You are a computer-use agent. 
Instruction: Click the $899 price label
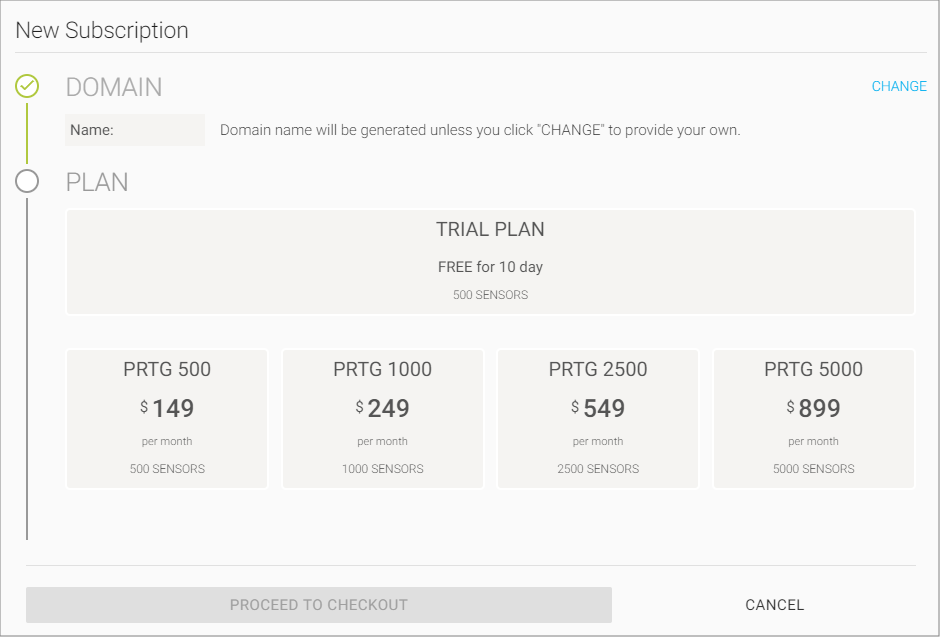pos(814,409)
